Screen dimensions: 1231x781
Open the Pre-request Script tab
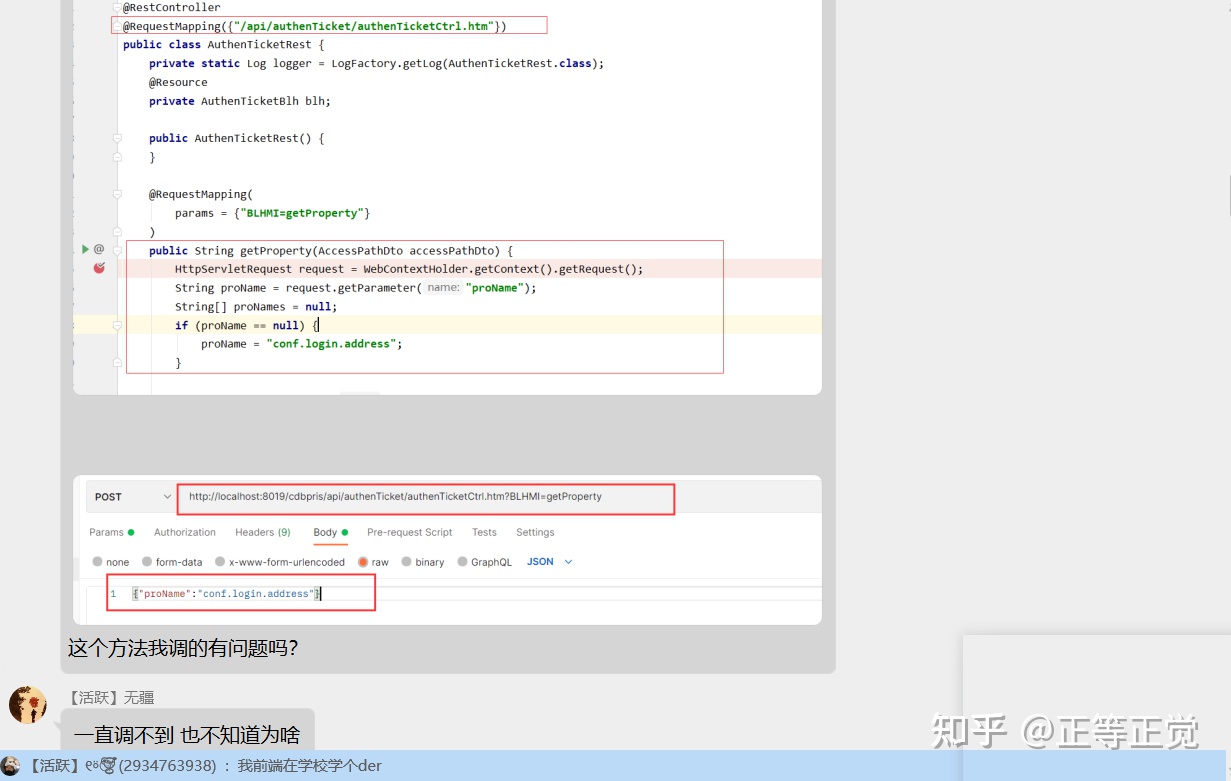tap(409, 532)
